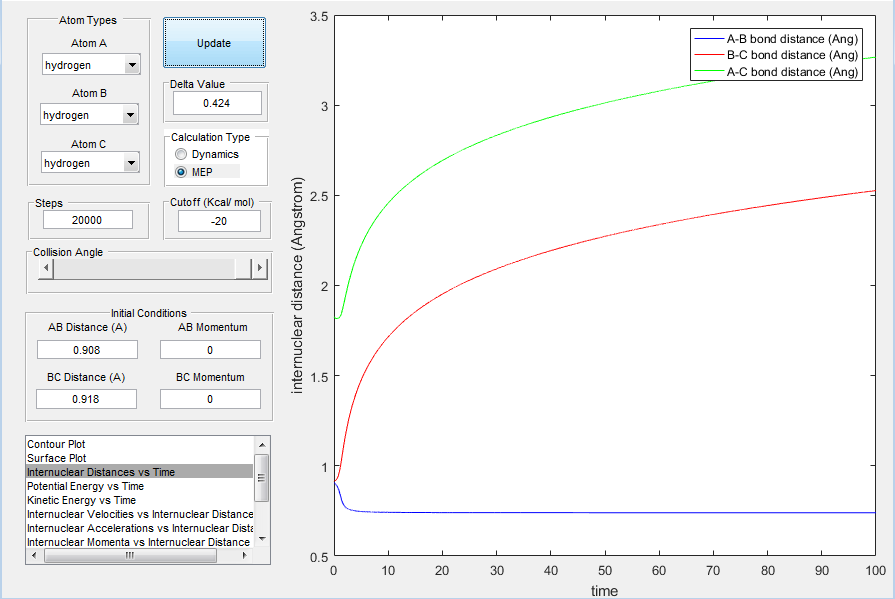895x599 pixels.
Task: Focus the Cutoff (Kcal/mol) field
Action: click(x=219, y=221)
